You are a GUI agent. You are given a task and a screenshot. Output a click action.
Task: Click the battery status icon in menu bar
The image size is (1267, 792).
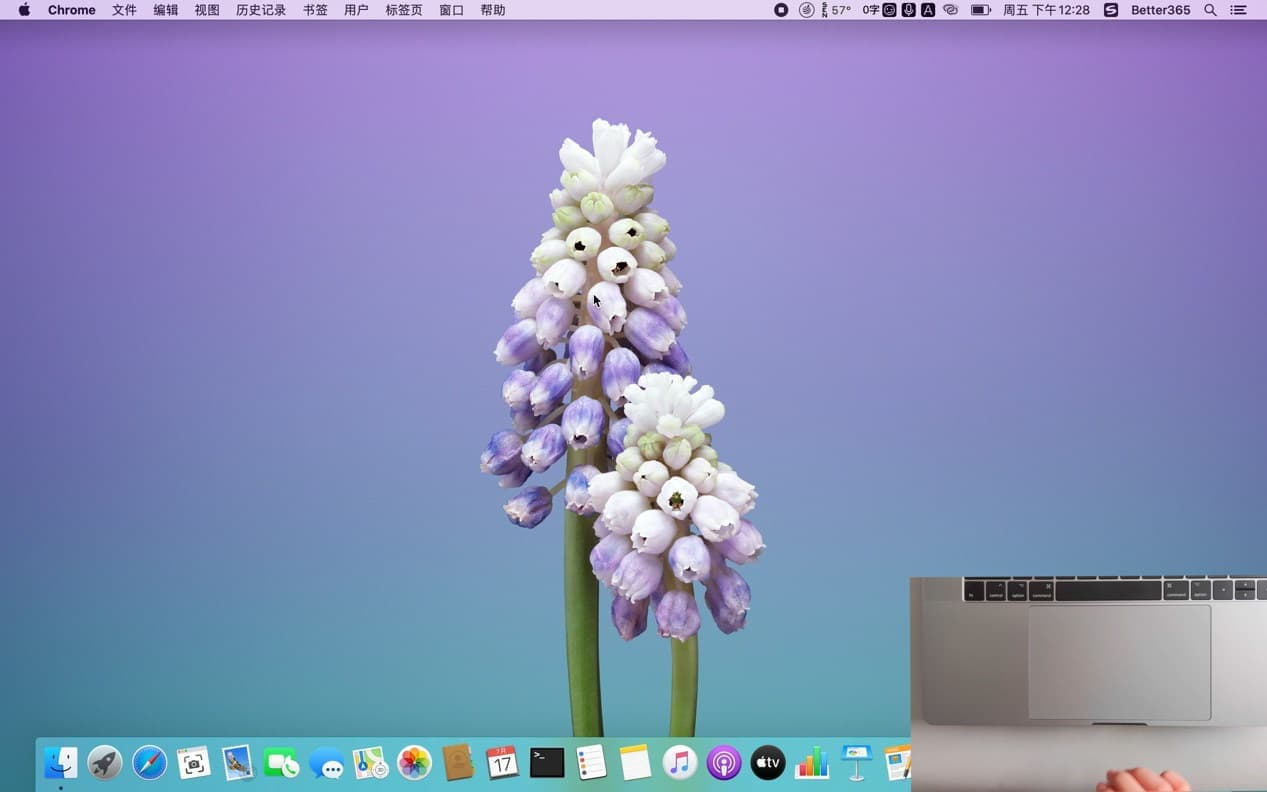(x=981, y=10)
